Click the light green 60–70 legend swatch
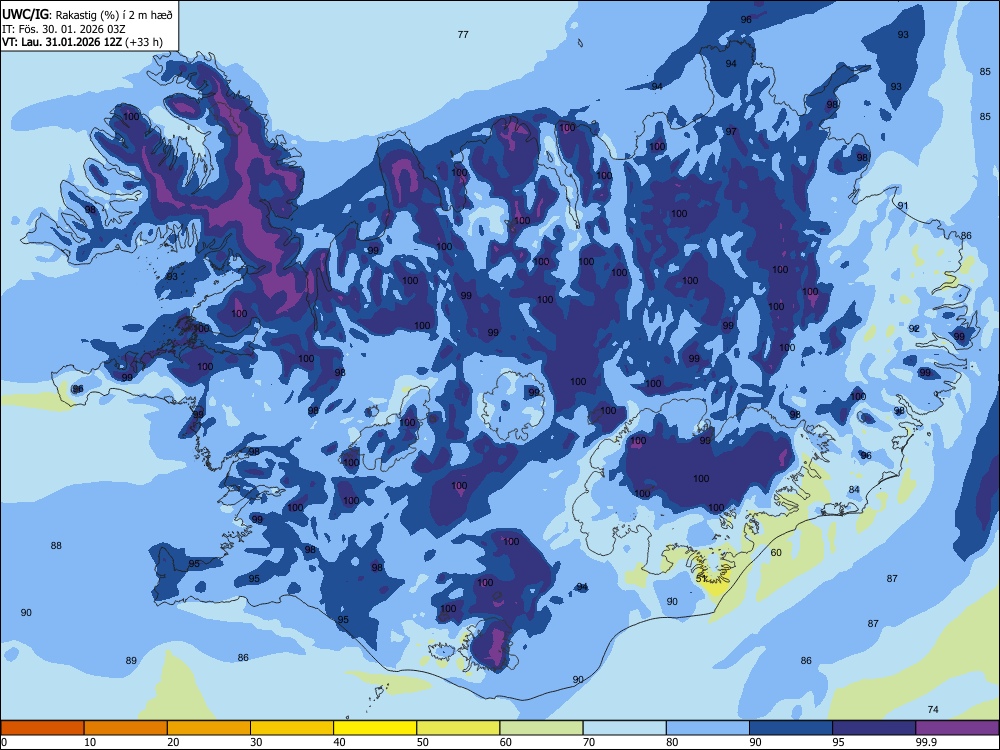The width and height of the screenshot is (1000, 750). click(541, 728)
